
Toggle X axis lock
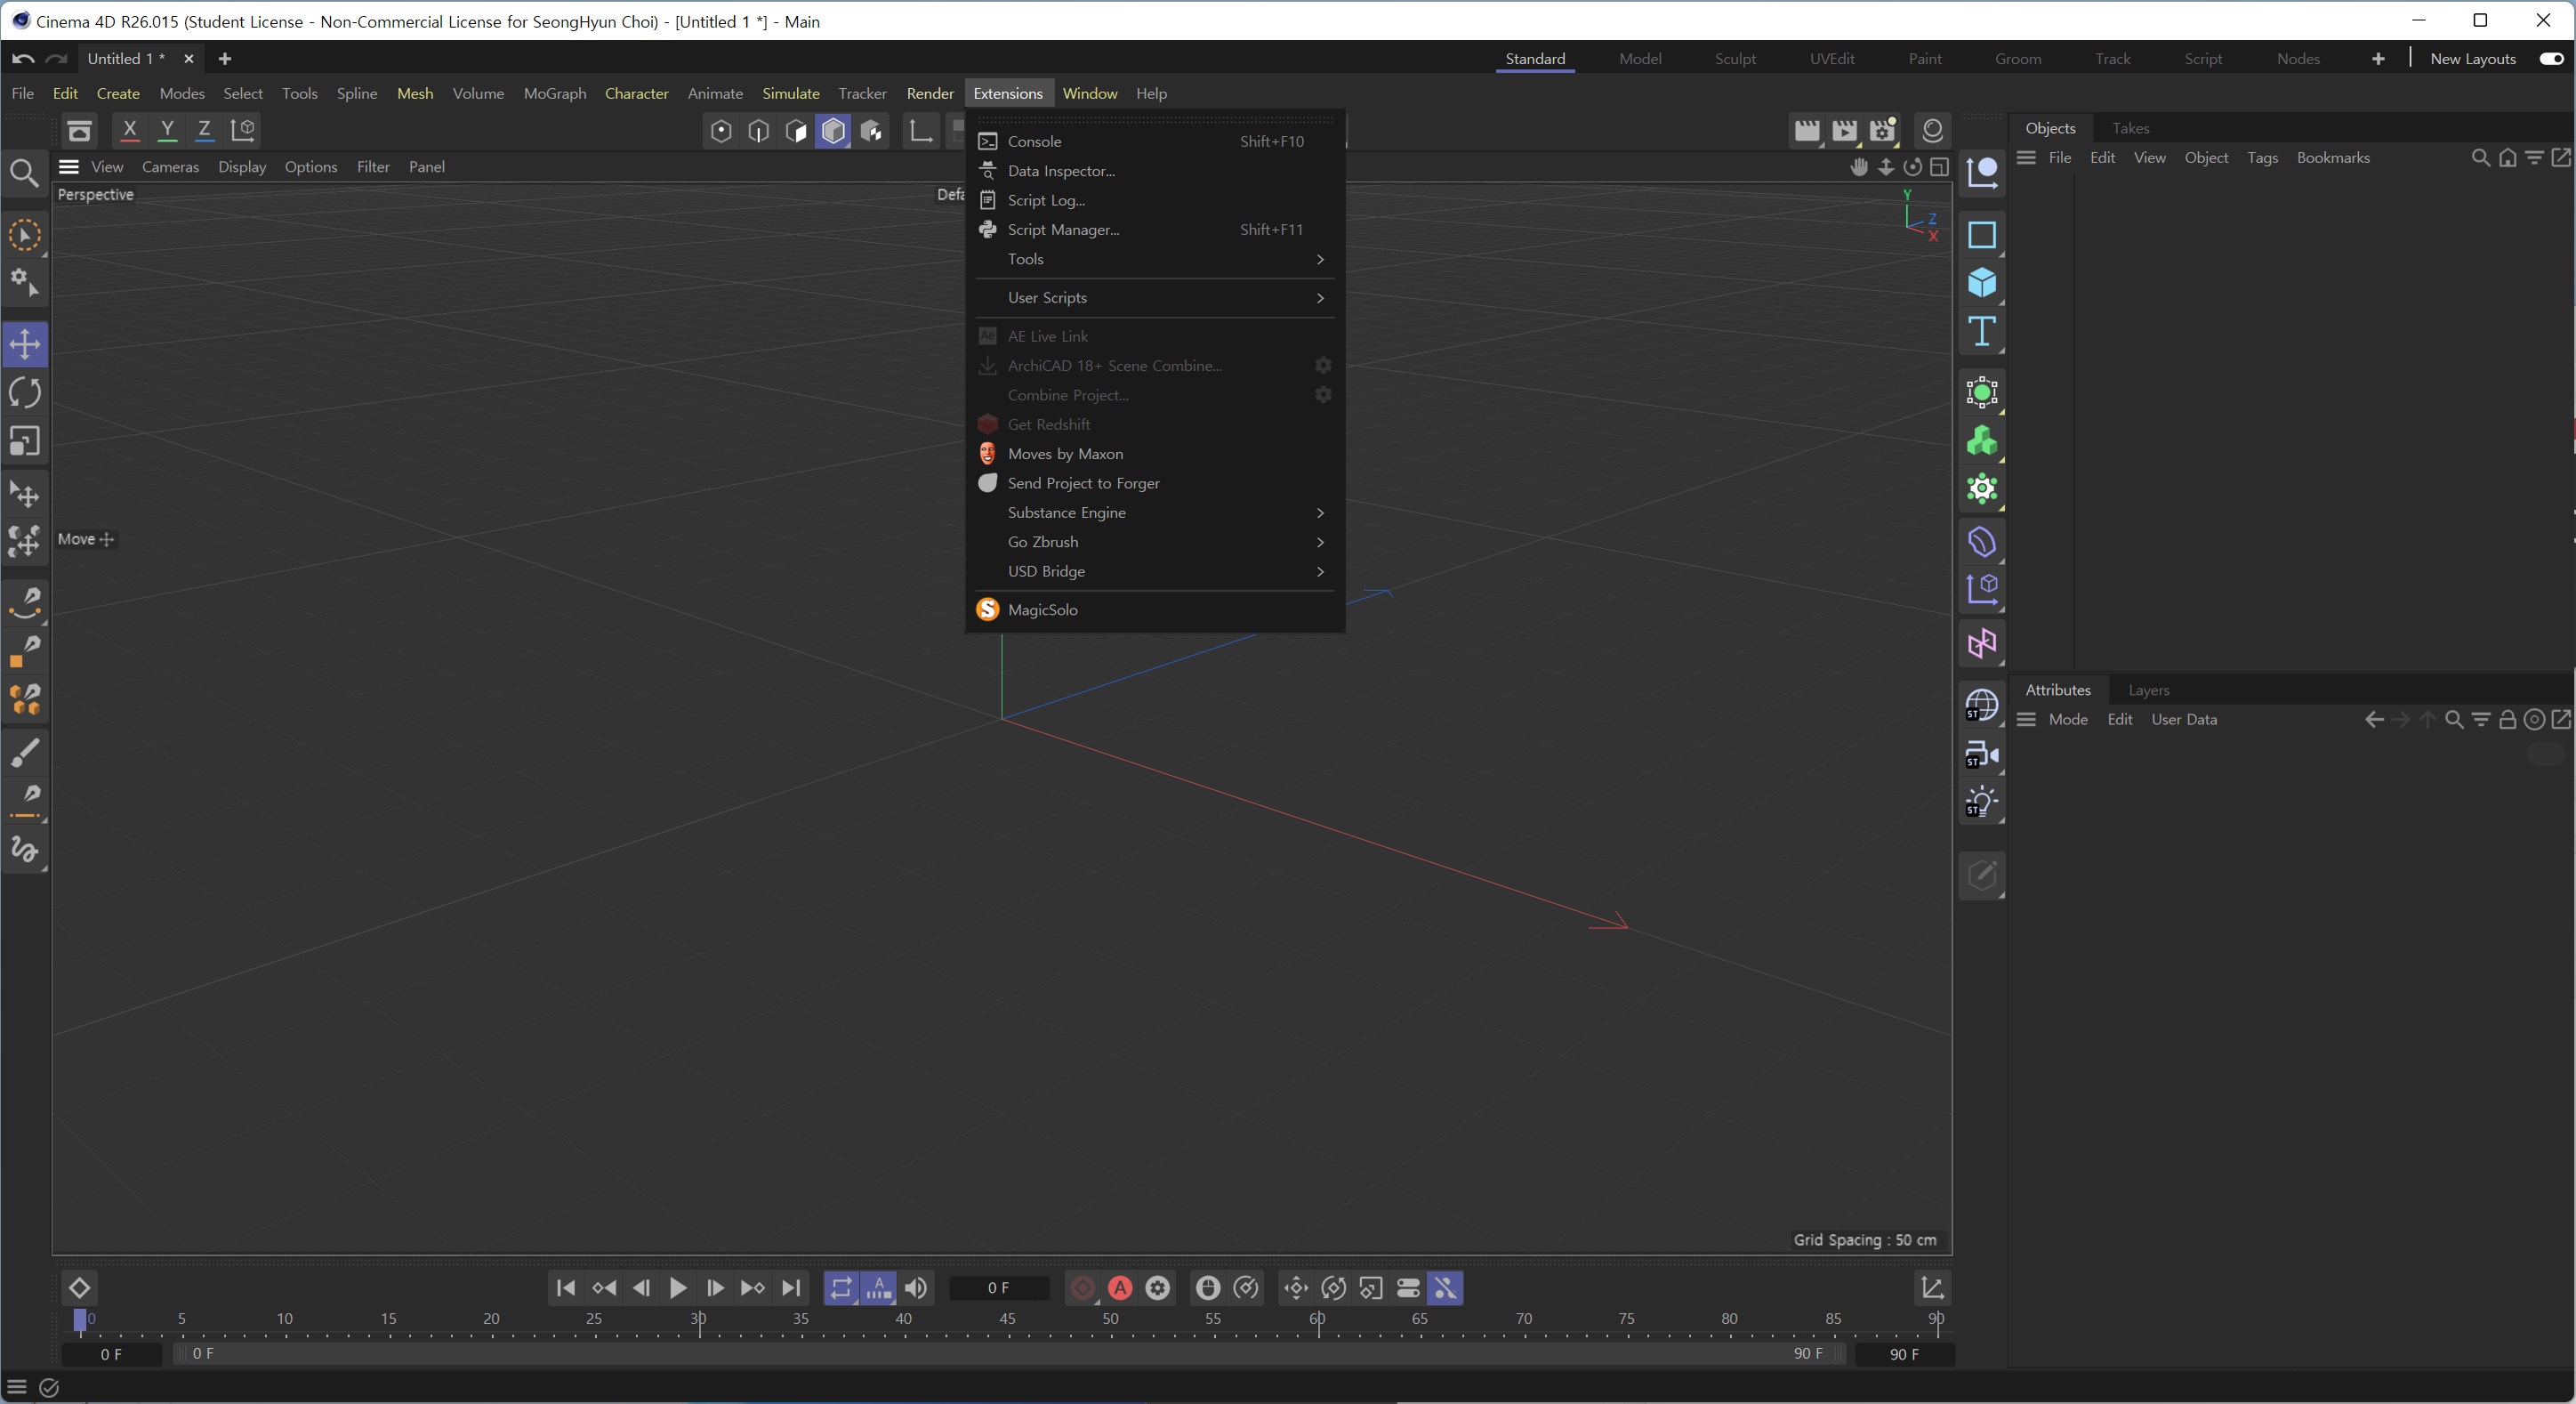[x=129, y=130]
